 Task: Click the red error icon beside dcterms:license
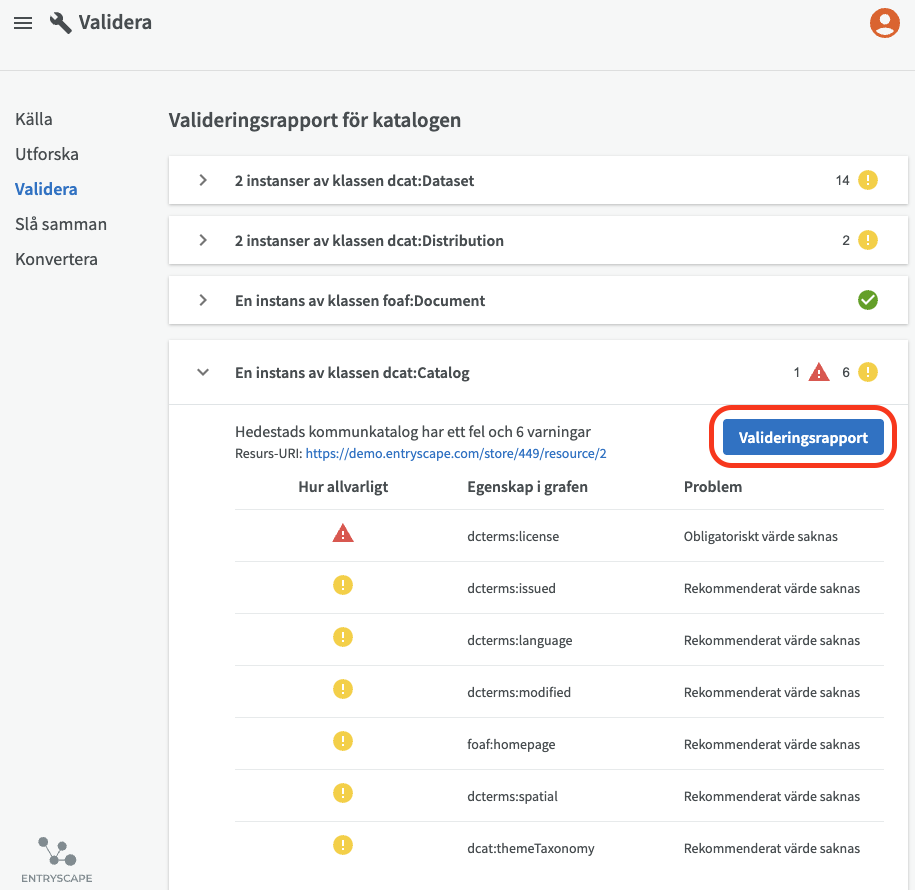tap(343, 535)
